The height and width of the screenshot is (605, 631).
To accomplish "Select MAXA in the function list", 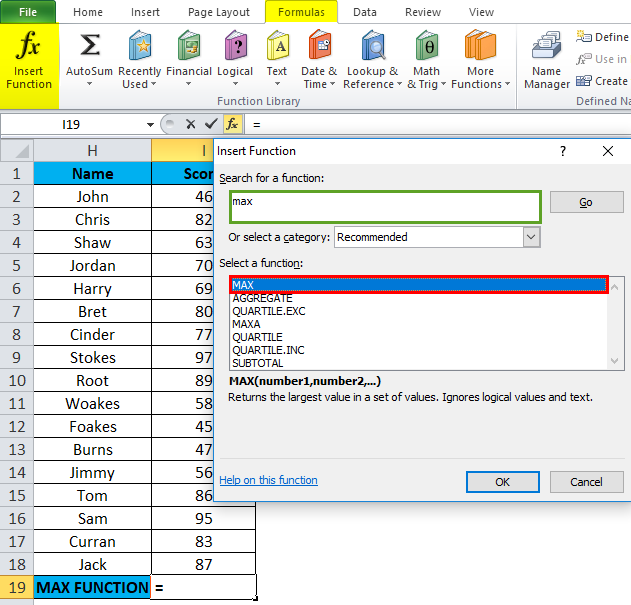I will pos(419,324).
